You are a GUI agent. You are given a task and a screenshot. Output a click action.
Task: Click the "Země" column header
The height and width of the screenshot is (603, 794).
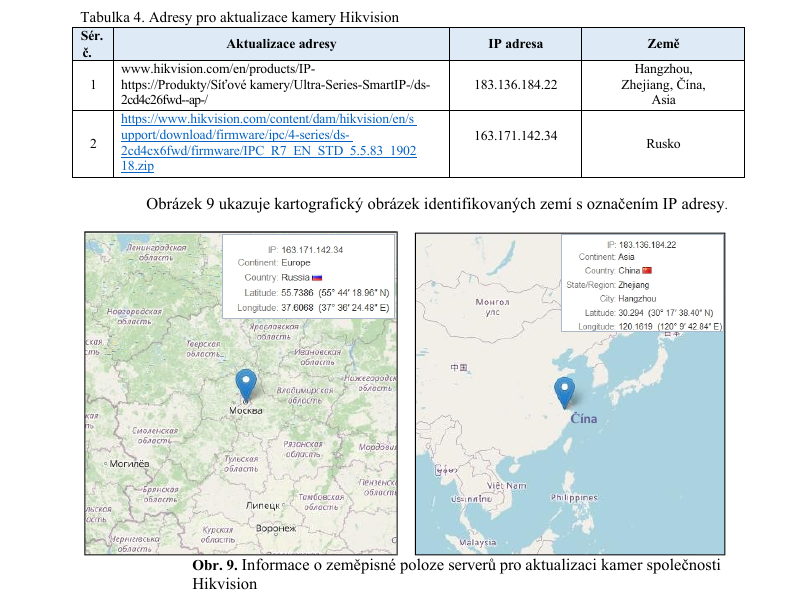click(x=663, y=44)
